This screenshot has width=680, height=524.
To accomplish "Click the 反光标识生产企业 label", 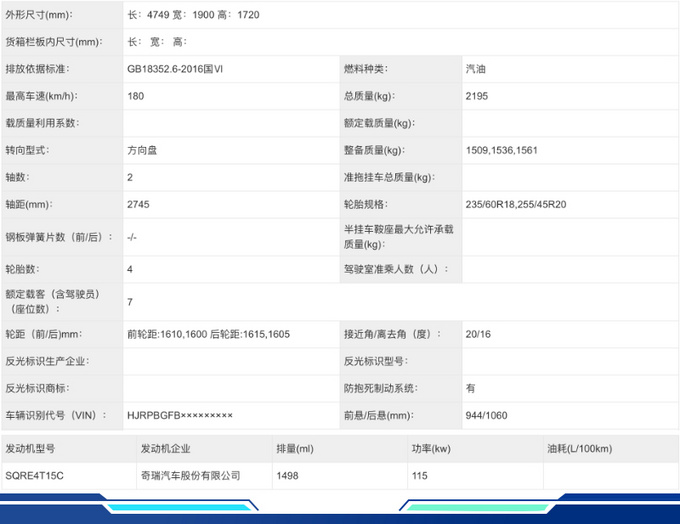I will point(47,361).
